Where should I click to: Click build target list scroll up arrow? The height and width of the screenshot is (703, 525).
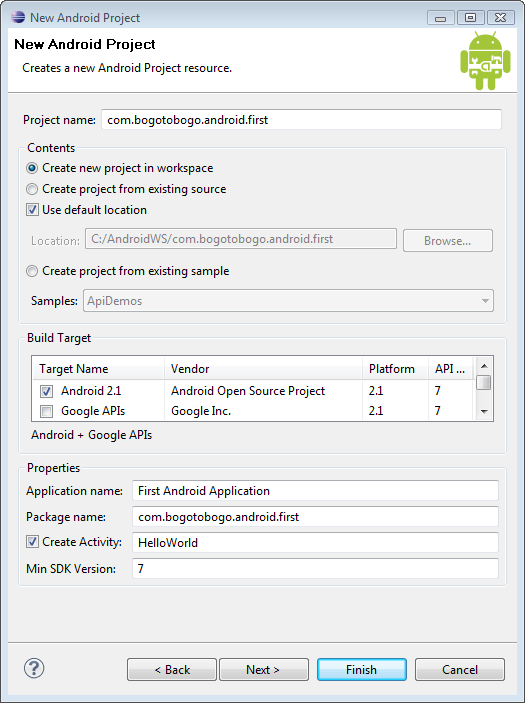click(x=484, y=366)
